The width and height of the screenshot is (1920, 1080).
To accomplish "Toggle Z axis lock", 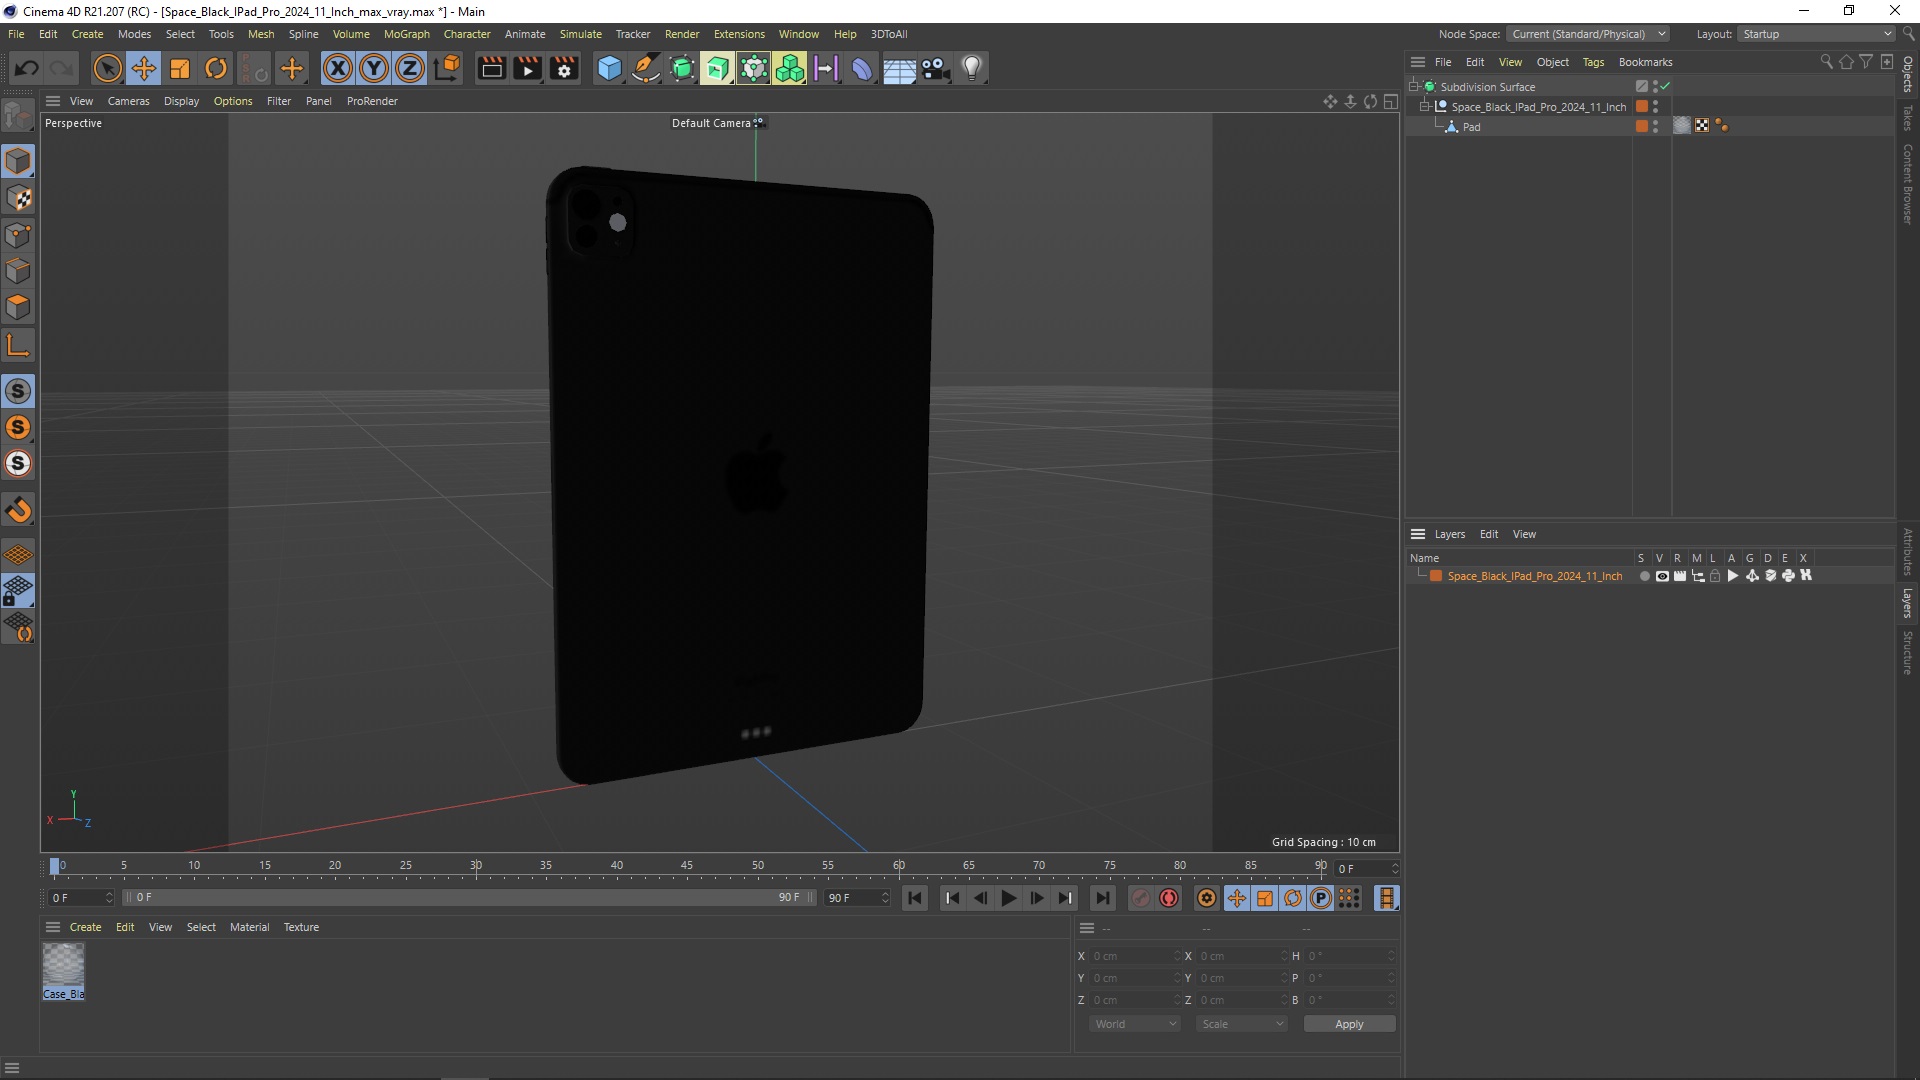I will tap(410, 68).
